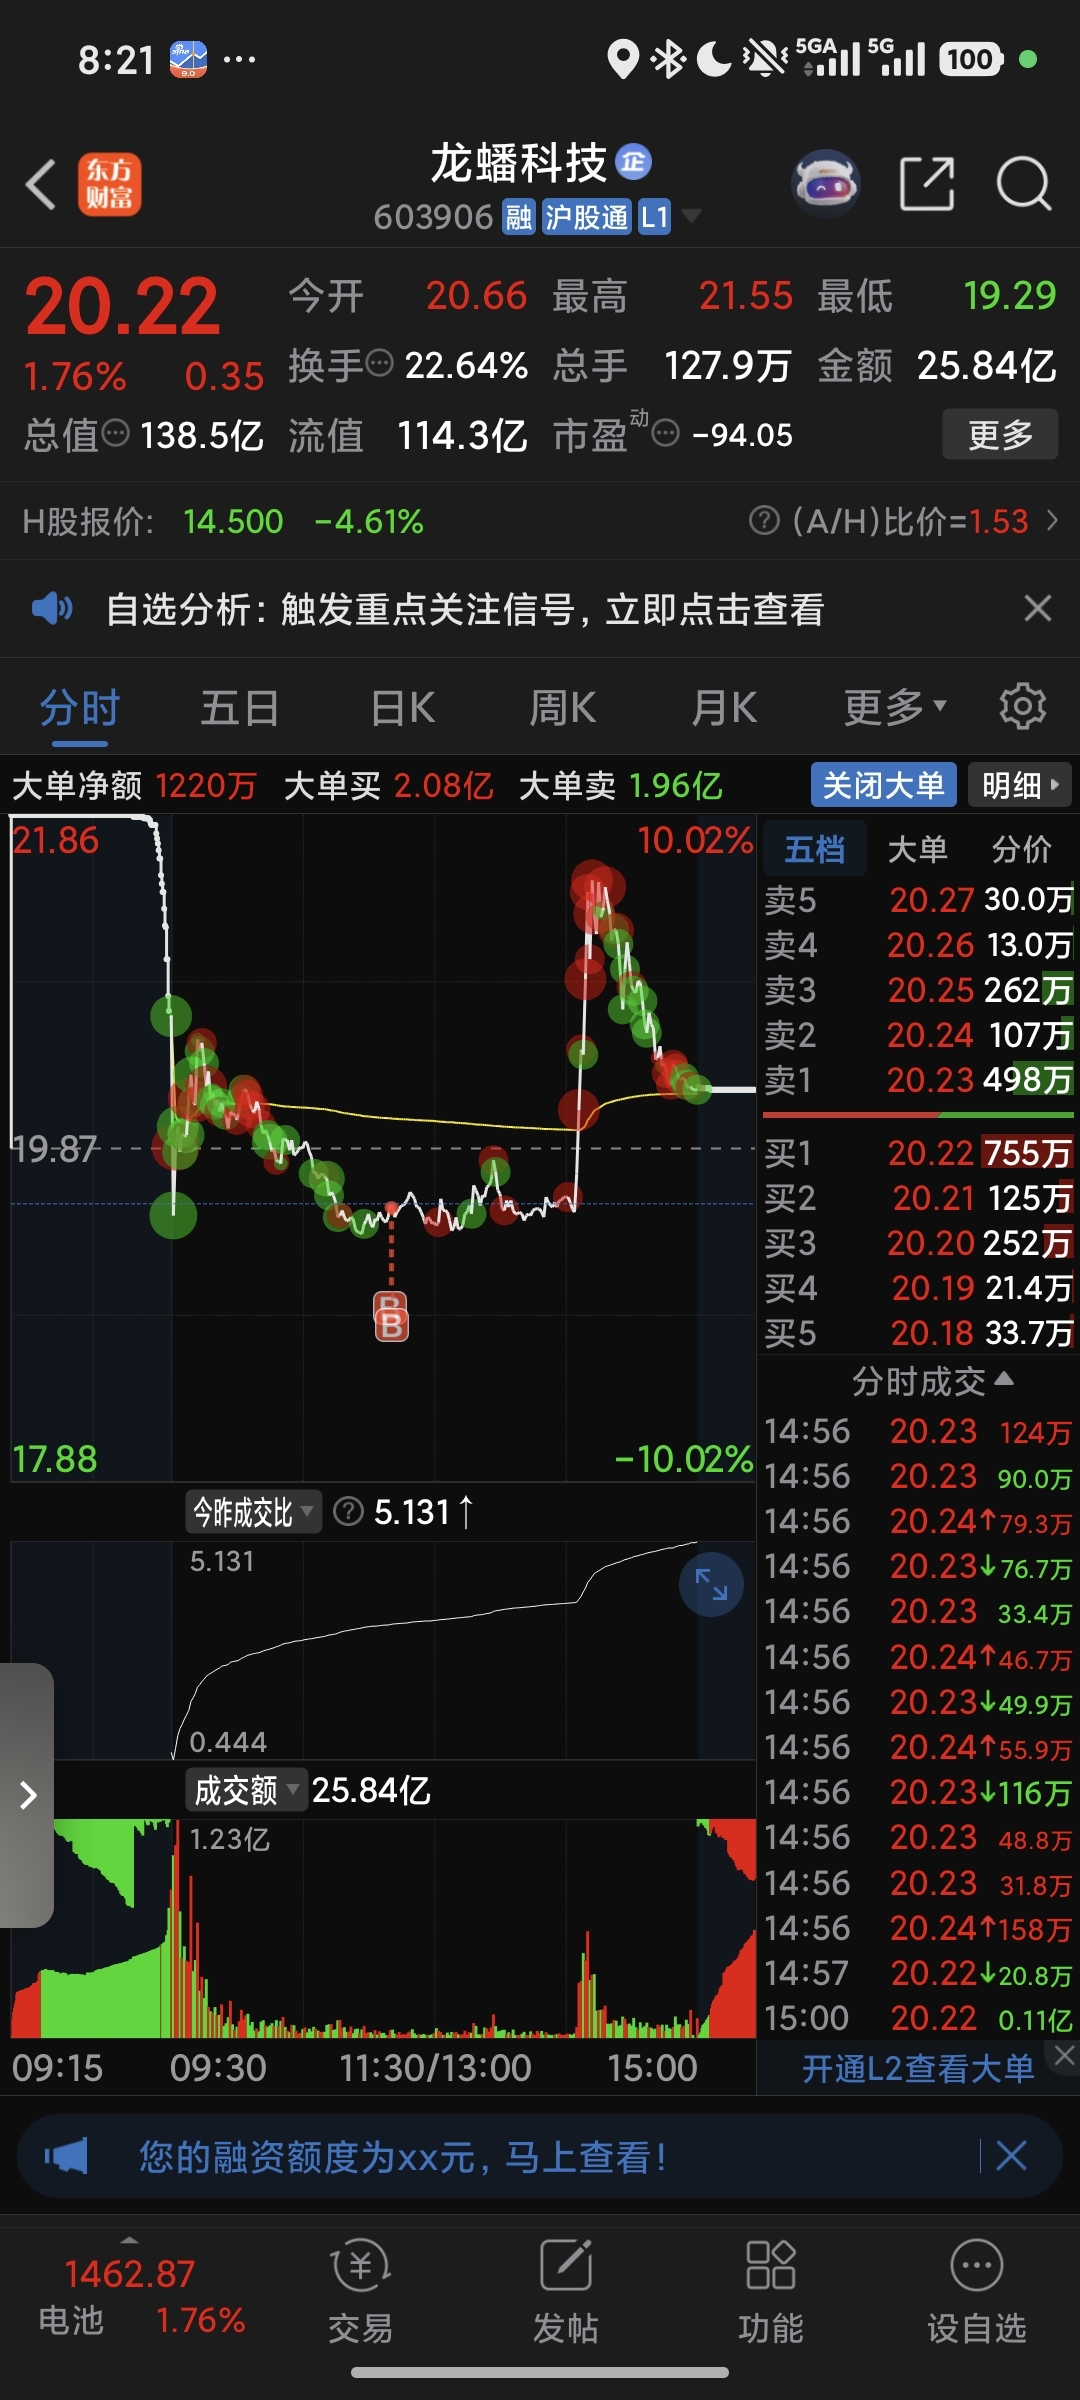This screenshot has height=2400, width=1080.
Task: Expand the left side drawer arrow
Action: click(27, 1795)
